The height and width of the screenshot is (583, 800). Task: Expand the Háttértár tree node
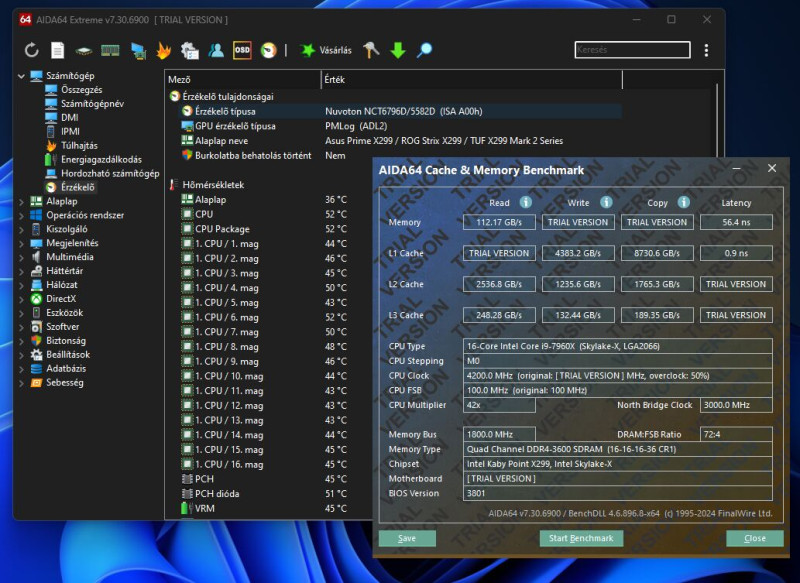pos(21,271)
